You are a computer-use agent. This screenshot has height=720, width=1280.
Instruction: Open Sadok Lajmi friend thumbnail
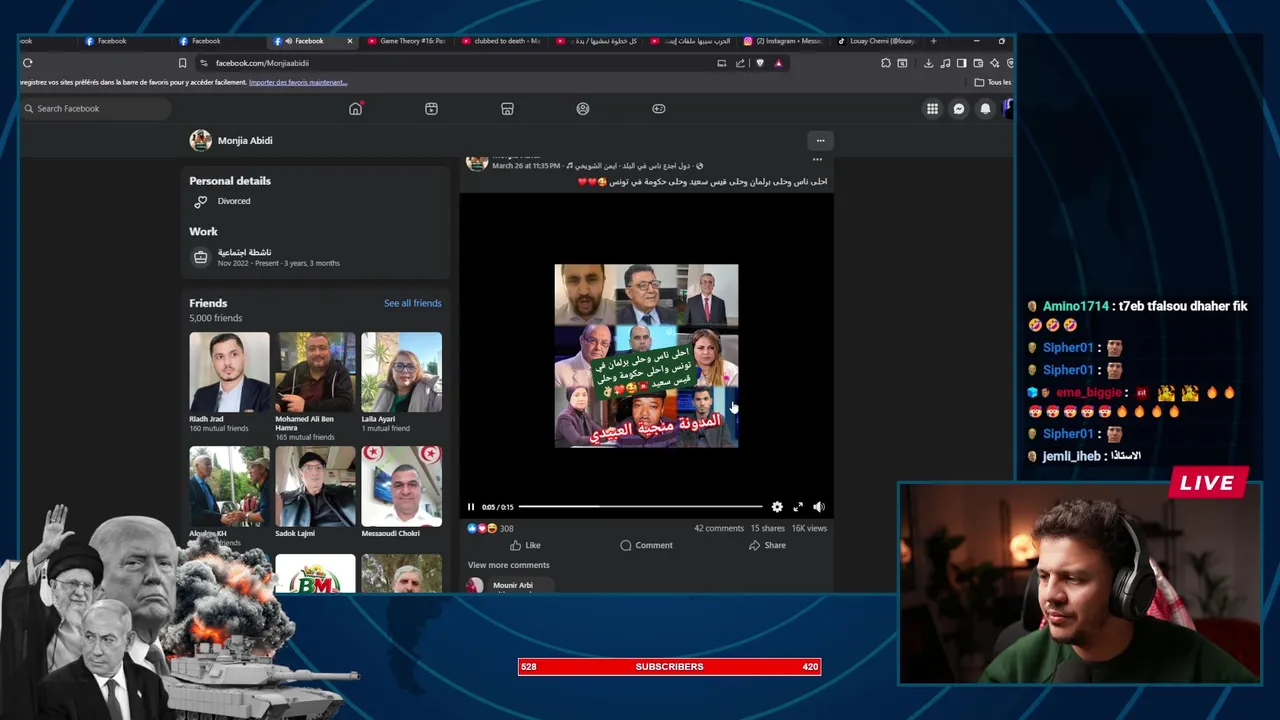tap(315, 486)
